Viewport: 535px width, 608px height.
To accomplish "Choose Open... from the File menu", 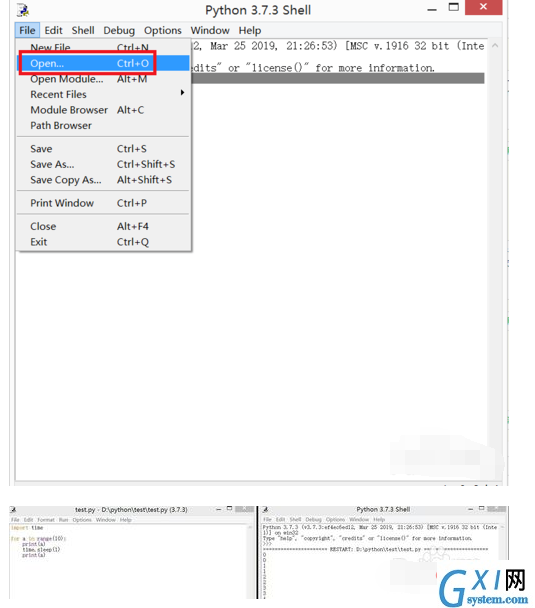I will point(104,63).
